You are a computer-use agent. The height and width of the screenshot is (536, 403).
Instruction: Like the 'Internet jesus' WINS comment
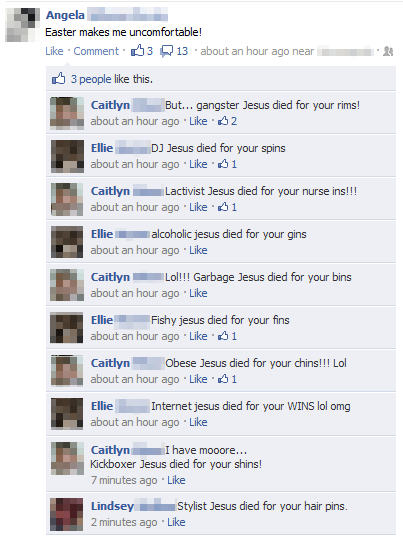[x=198, y=422]
